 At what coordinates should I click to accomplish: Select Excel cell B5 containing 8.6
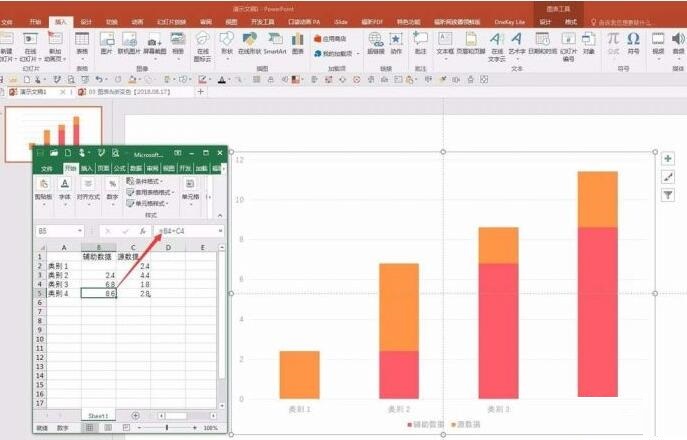99,294
